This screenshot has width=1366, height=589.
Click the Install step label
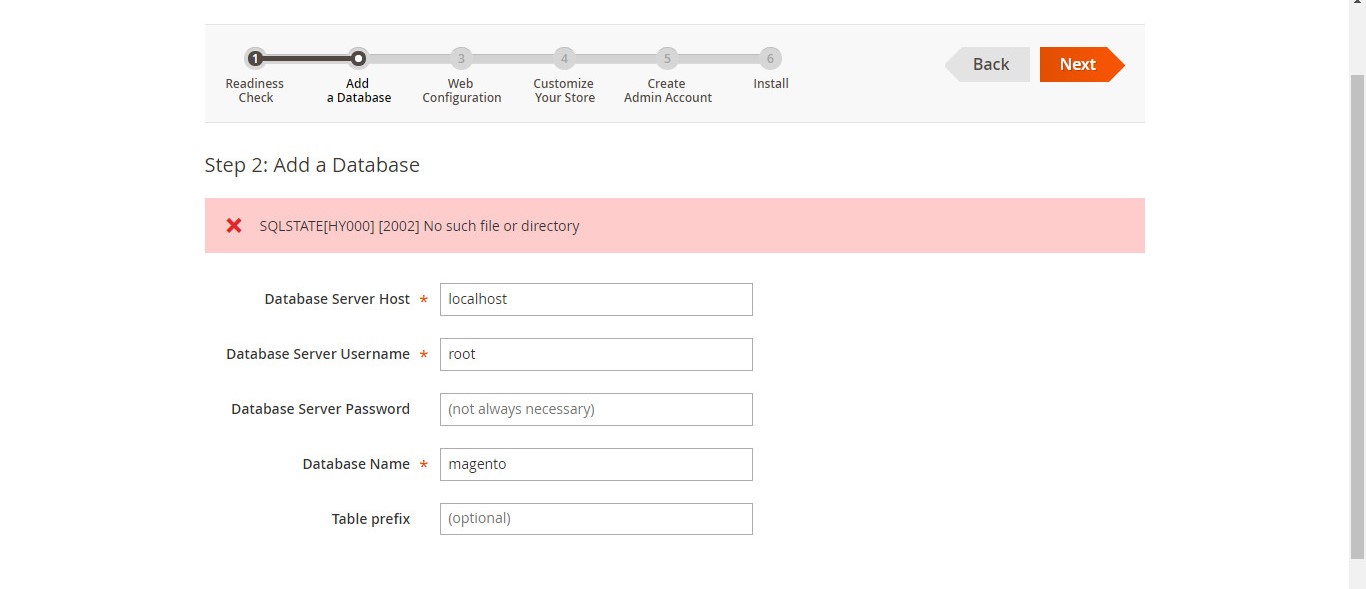tap(771, 84)
